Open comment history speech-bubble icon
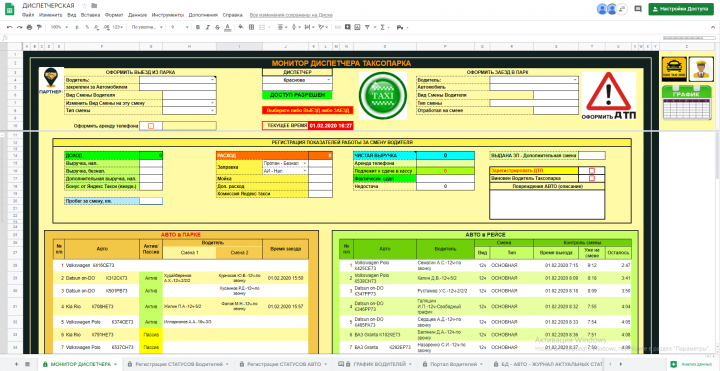 coord(637,9)
